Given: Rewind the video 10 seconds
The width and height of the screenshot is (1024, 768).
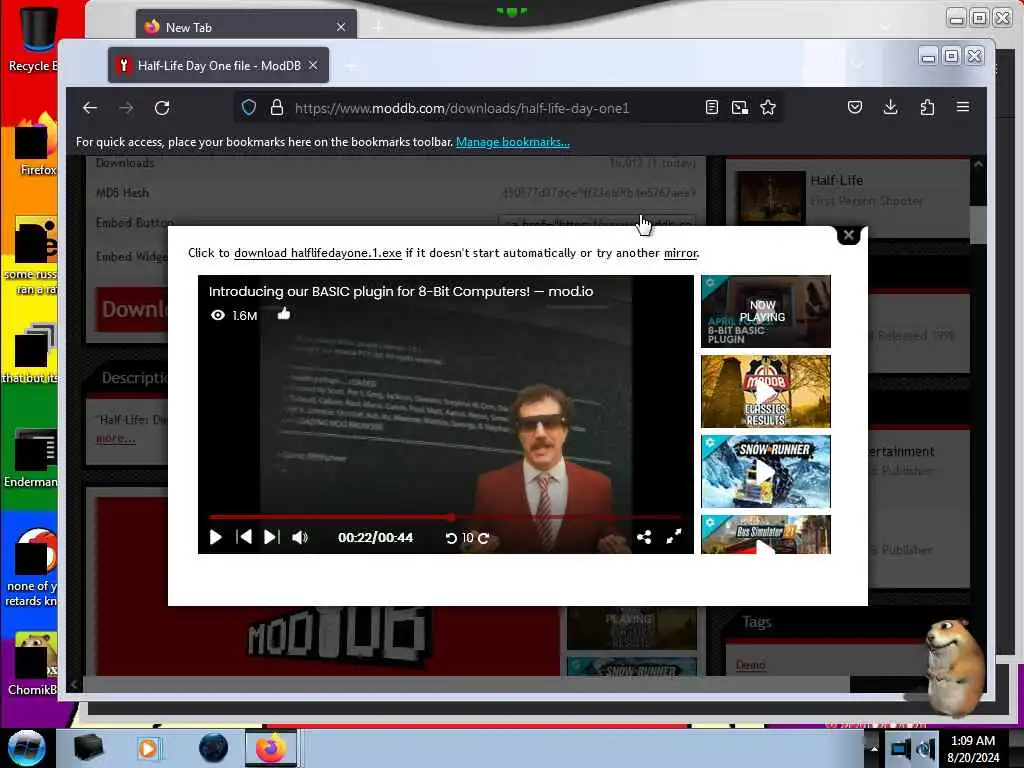Looking at the screenshot, I should coord(451,538).
